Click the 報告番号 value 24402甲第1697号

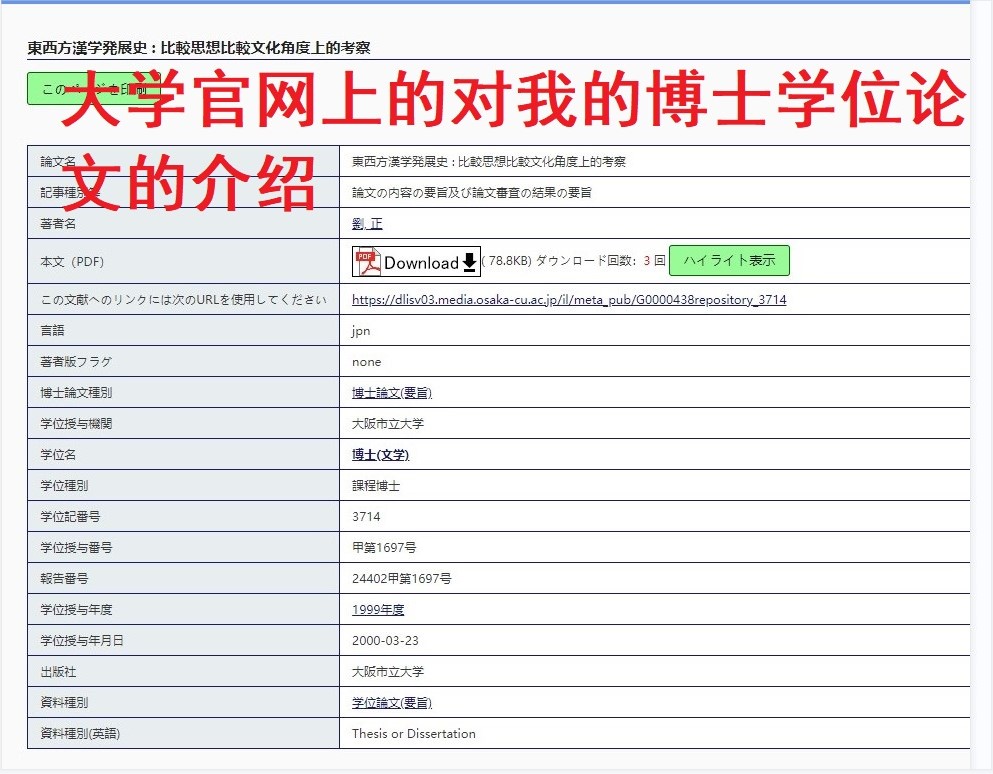point(401,579)
